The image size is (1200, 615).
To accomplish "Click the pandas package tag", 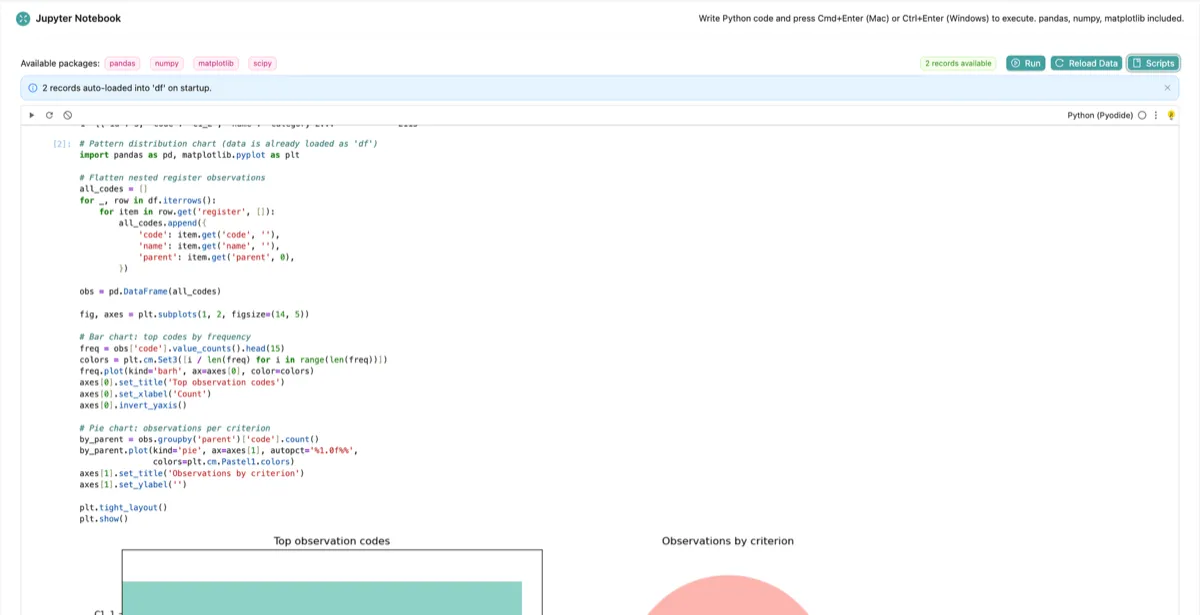I will point(122,63).
